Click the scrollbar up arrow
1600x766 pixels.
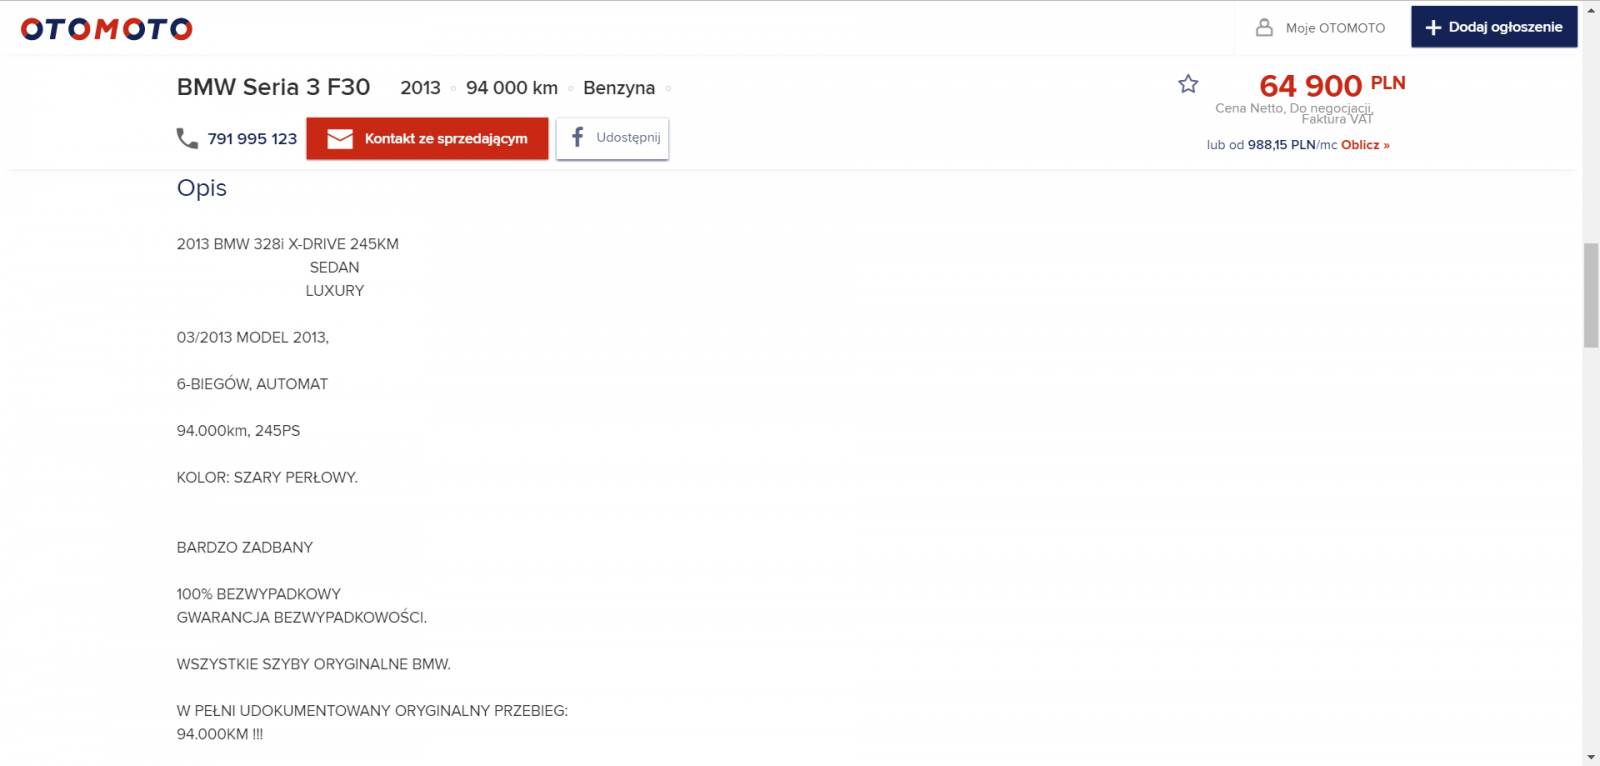tap(1591, 9)
